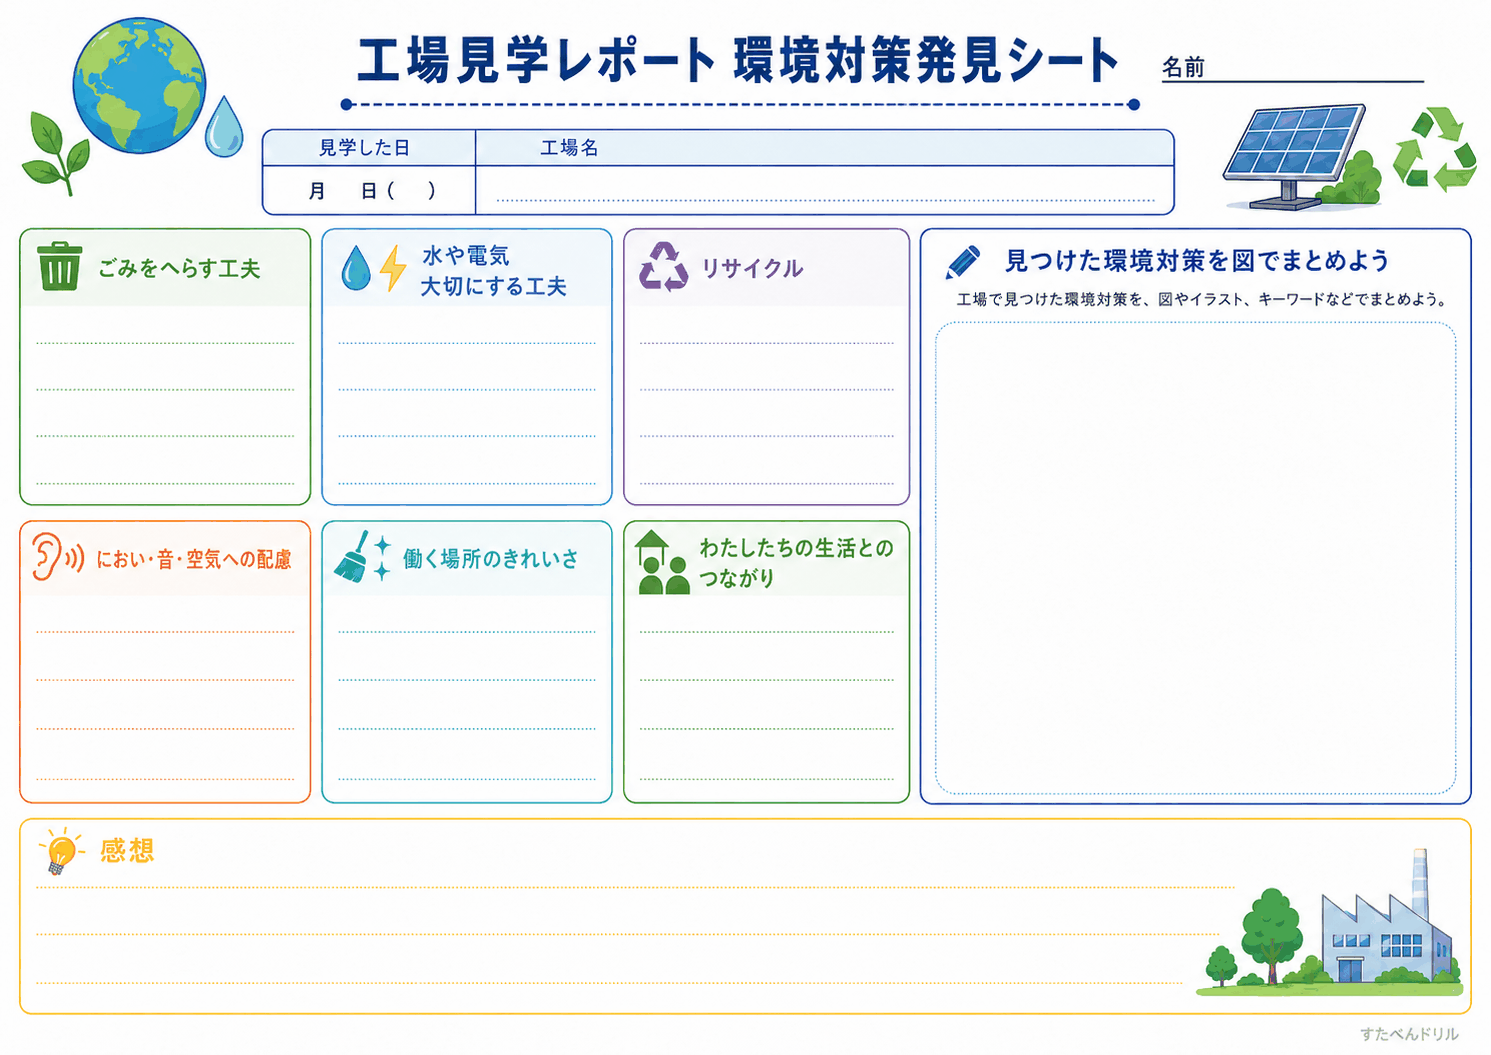Click the large tree beside the factory
The width and height of the screenshot is (1491, 1055).
coord(1272,936)
